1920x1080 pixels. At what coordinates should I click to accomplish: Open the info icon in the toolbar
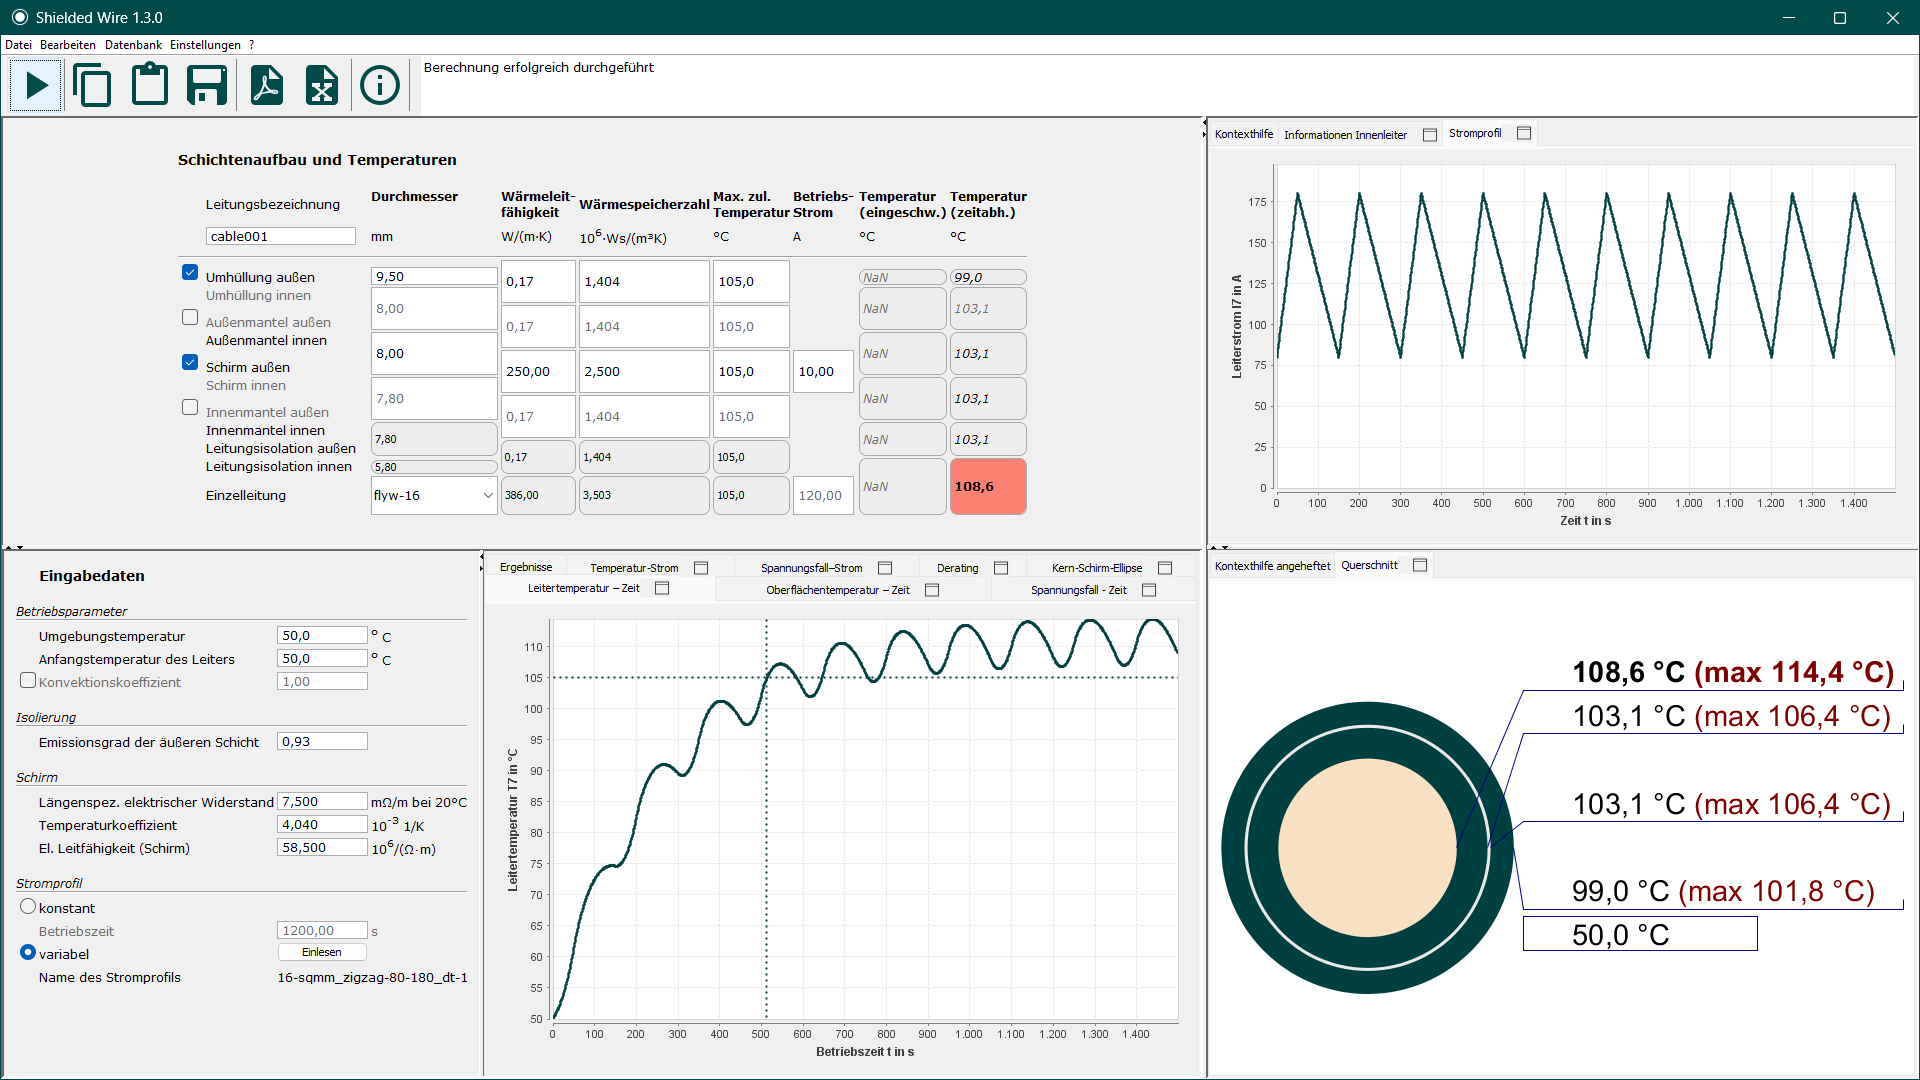click(x=380, y=85)
